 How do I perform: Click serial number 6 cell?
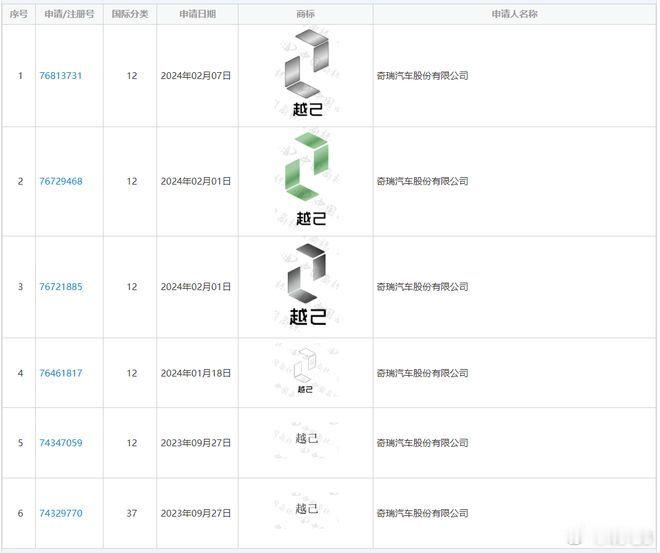pyautogui.click(x=20, y=513)
